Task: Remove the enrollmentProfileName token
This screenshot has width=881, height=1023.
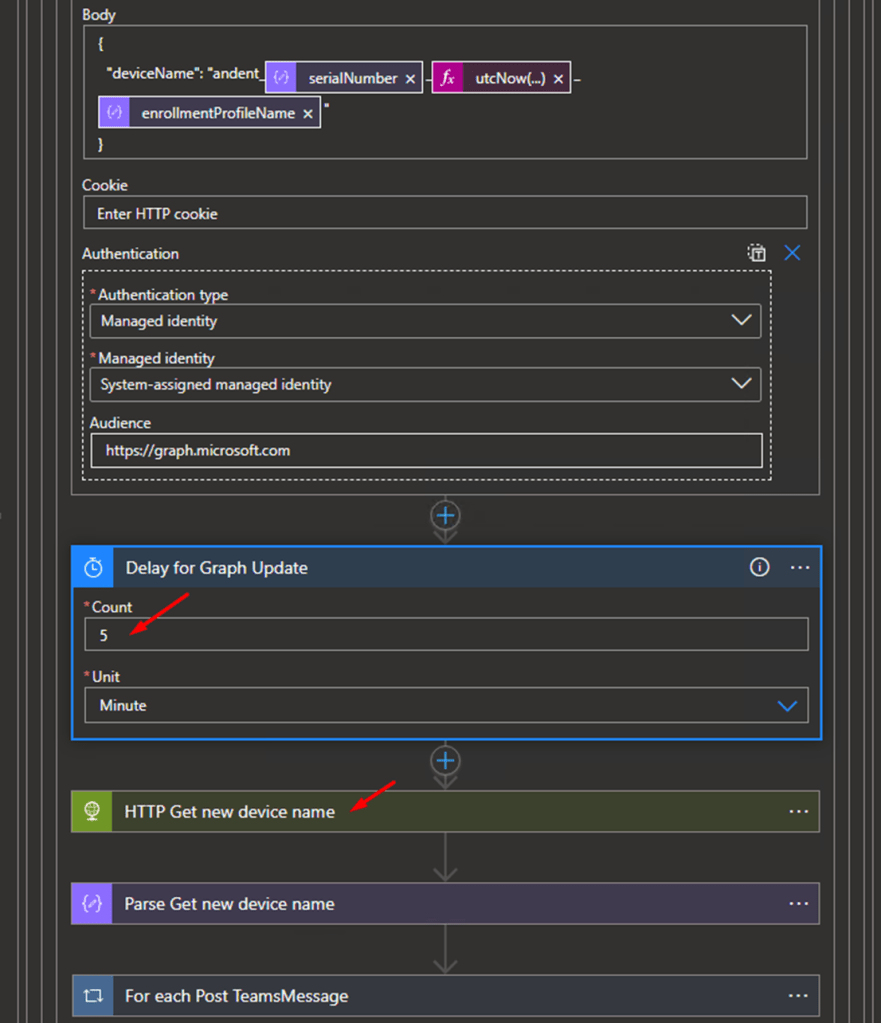Action: [x=308, y=114]
